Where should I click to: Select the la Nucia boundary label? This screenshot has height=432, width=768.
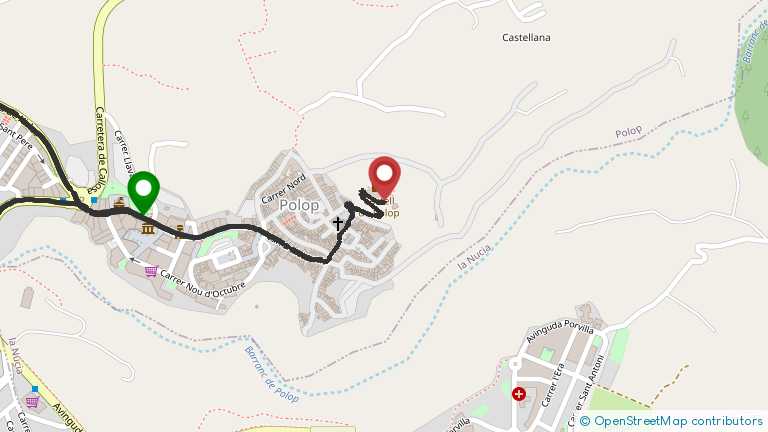[x=474, y=258]
